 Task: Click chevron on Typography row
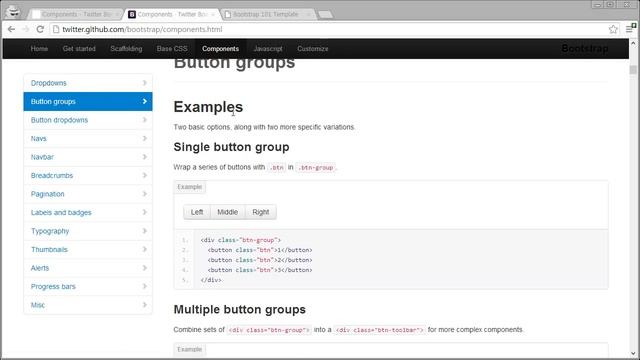[x=144, y=231]
